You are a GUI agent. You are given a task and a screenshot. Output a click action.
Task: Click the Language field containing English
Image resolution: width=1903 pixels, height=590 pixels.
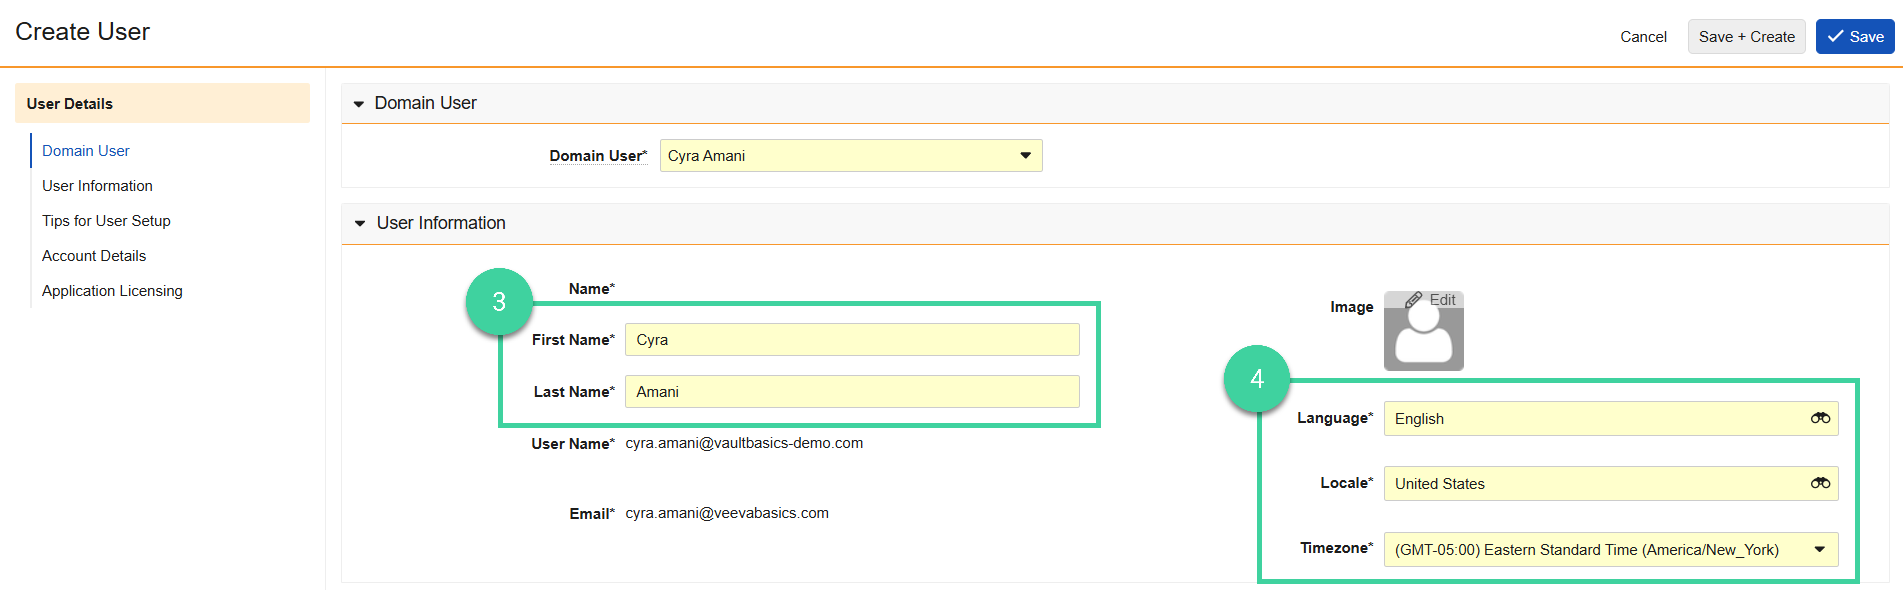tap(1611, 419)
